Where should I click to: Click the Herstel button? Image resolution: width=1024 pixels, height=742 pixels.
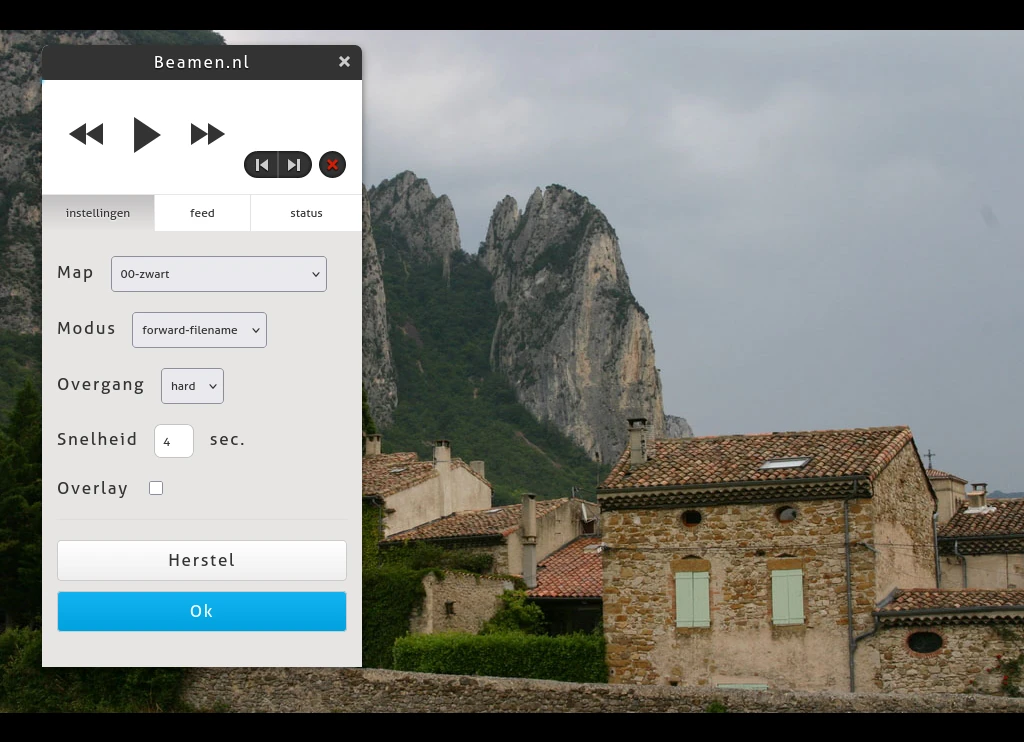tap(202, 560)
